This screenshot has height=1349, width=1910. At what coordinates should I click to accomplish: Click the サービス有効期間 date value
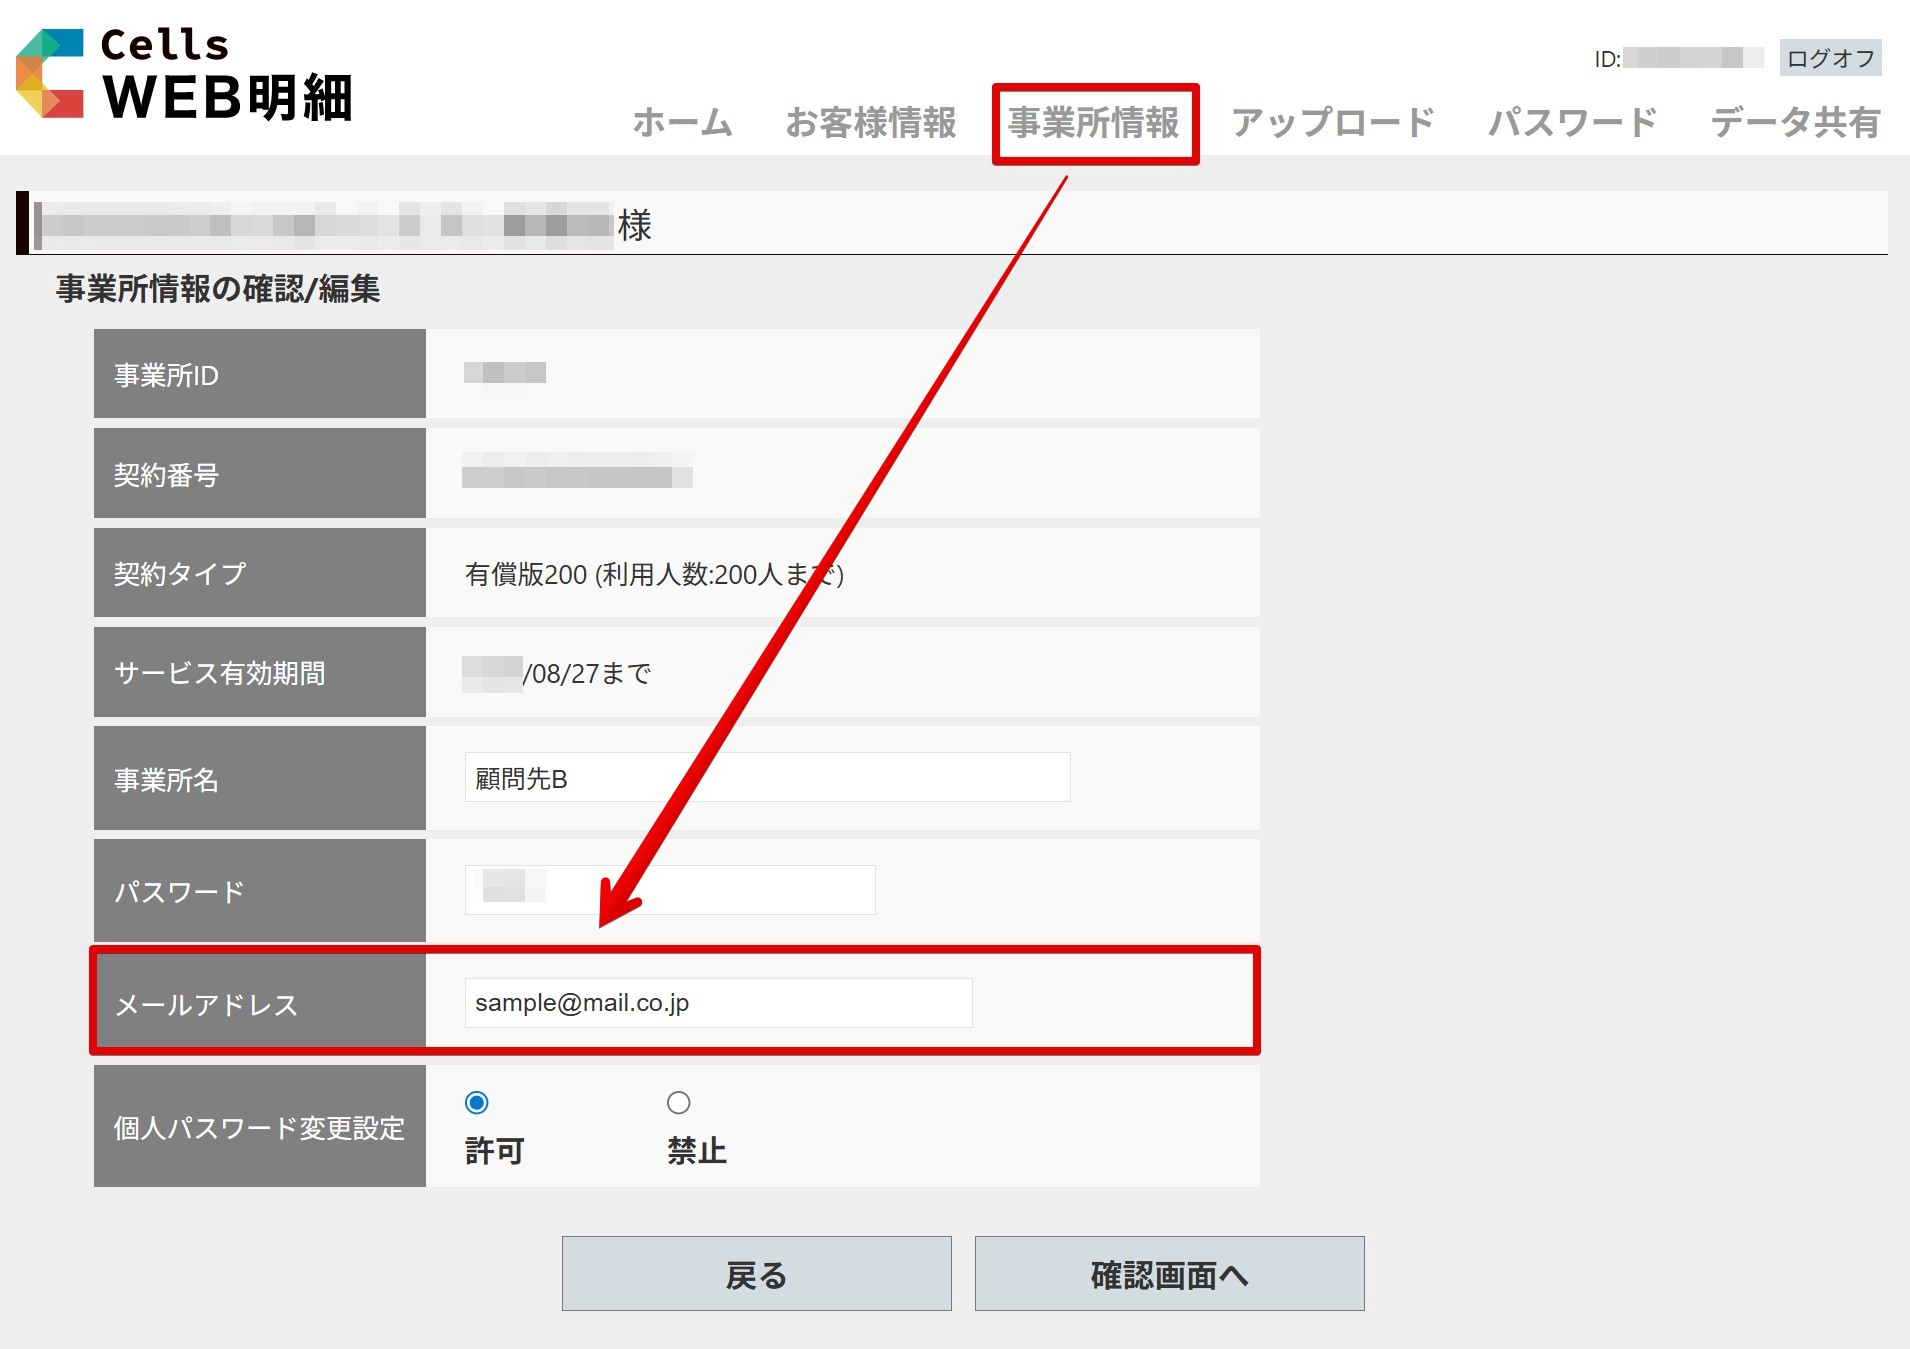point(586,674)
